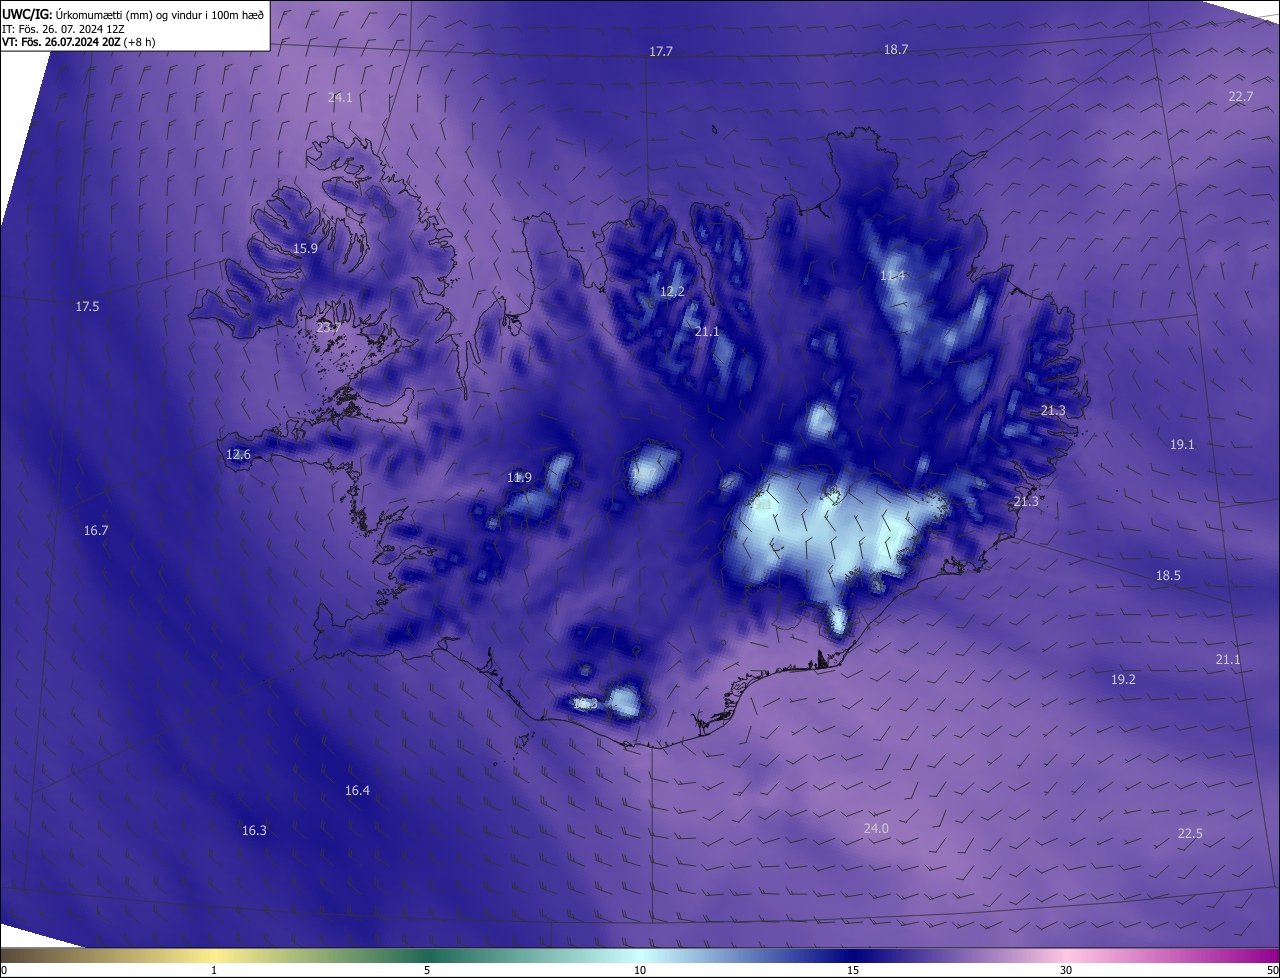Click the 15.9 value over the Westfjords
Screen dimensions: 1280x978
click(x=305, y=248)
